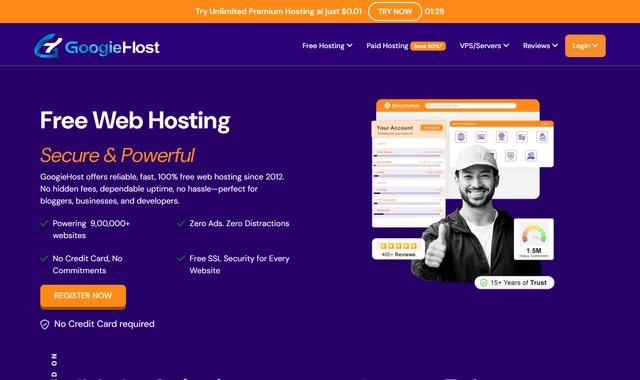Image resolution: width=640 pixels, height=380 pixels.
Task: Click the checkmark beside Zero Ads. Zero Distractions
Action: click(x=181, y=223)
